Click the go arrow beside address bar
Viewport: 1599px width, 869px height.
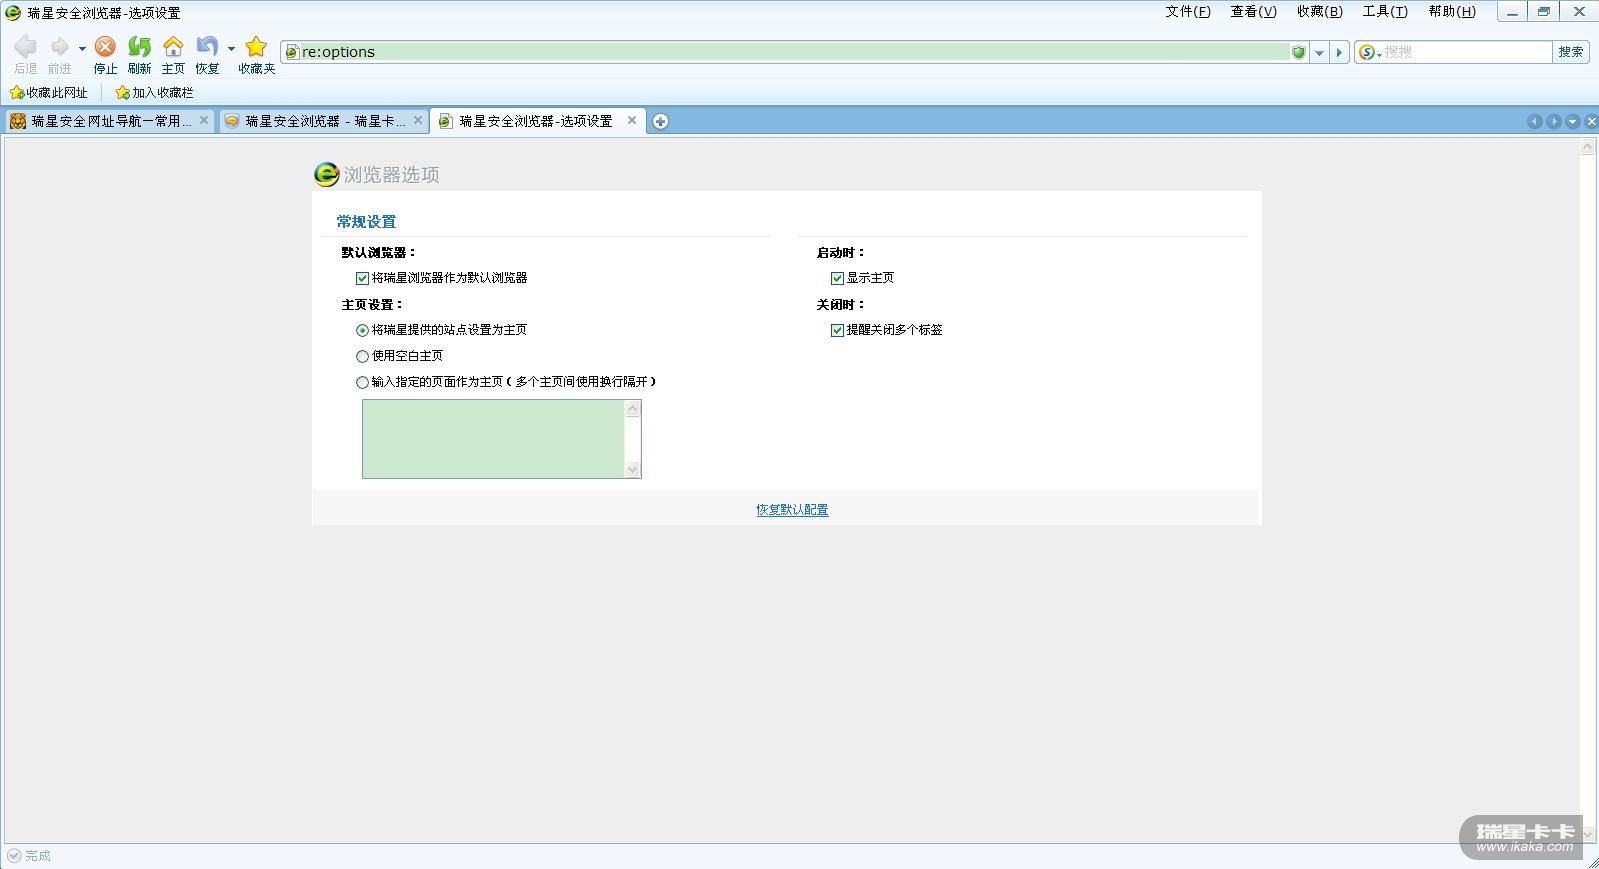(x=1339, y=52)
